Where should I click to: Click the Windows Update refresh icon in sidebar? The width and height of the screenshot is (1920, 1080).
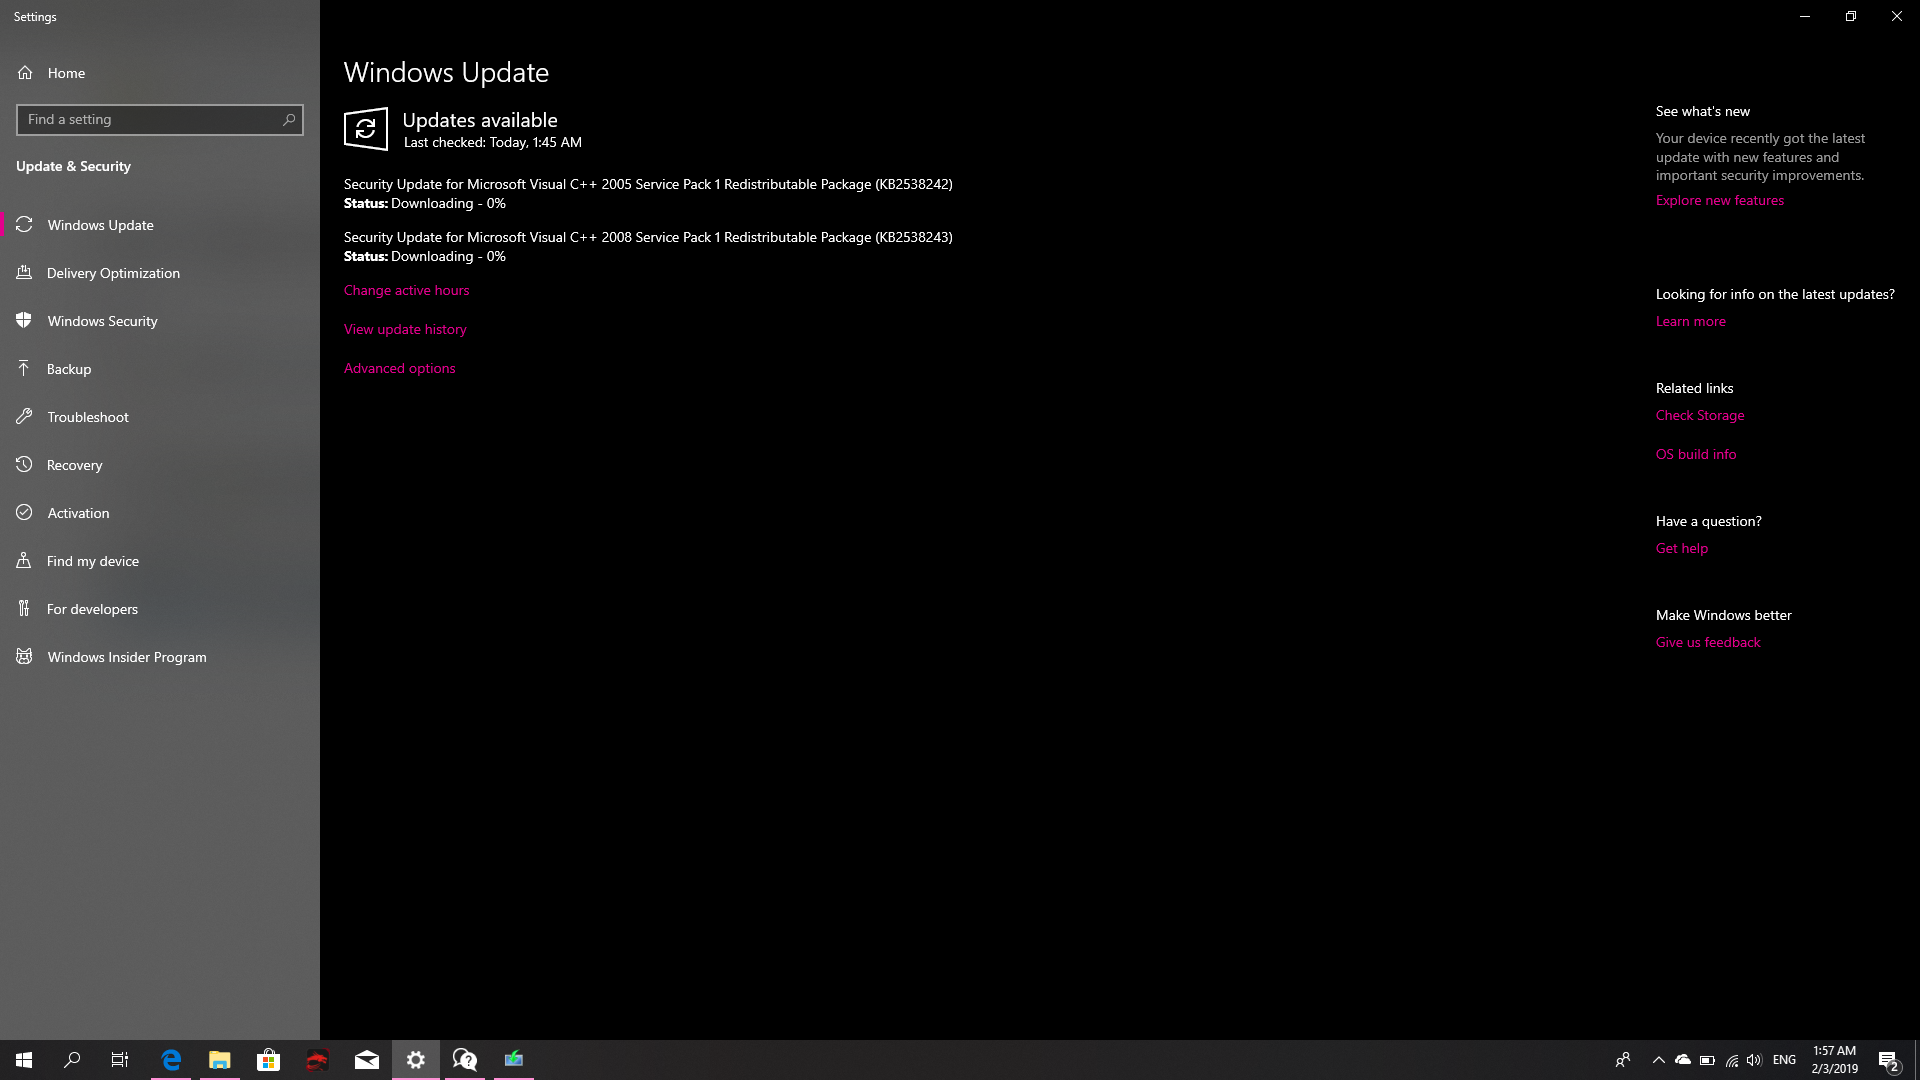coord(24,225)
